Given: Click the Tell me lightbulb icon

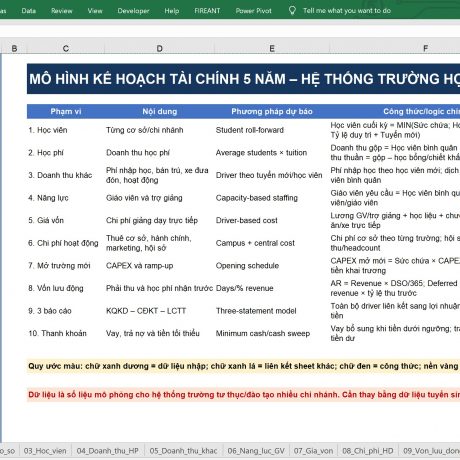Looking at the screenshot, I should click(292, 11).
